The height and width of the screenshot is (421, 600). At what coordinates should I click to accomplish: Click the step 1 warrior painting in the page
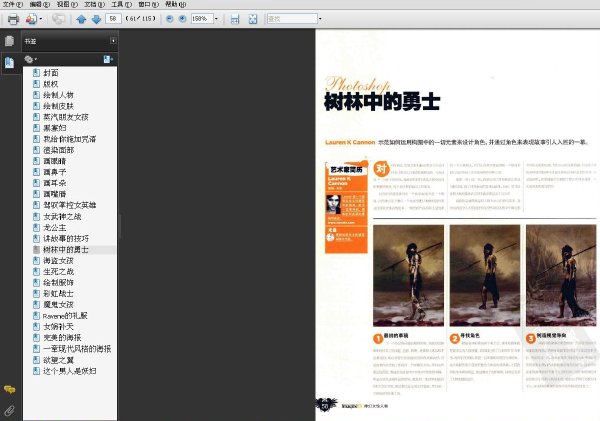coord(409,275)
